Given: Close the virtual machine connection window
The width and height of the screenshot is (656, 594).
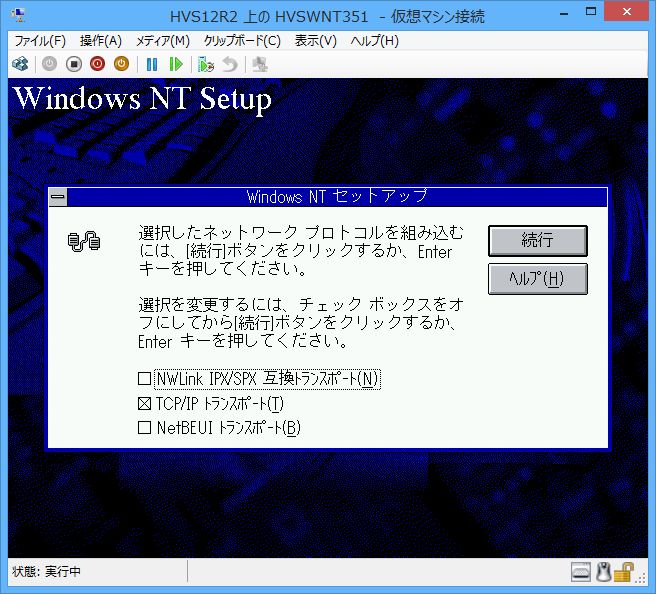Looking at the screenshot, I should click(626, 12).
